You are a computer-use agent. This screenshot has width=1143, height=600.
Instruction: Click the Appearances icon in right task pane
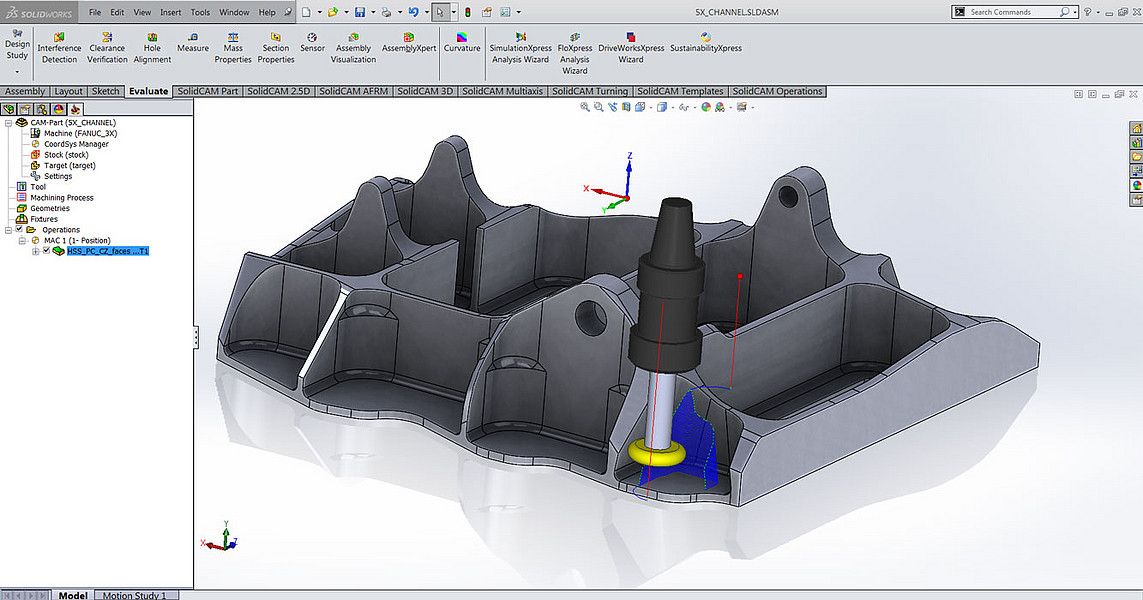click(x=1136, y=185)
